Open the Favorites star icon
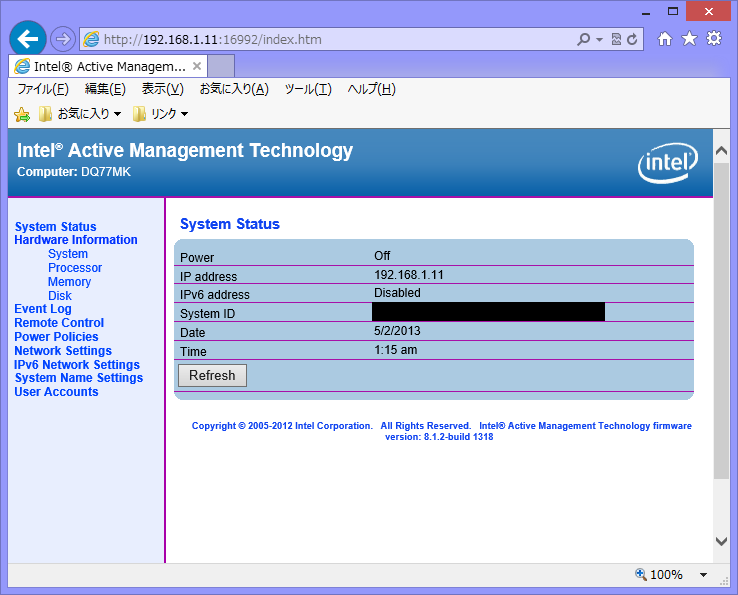 point(689,39)
